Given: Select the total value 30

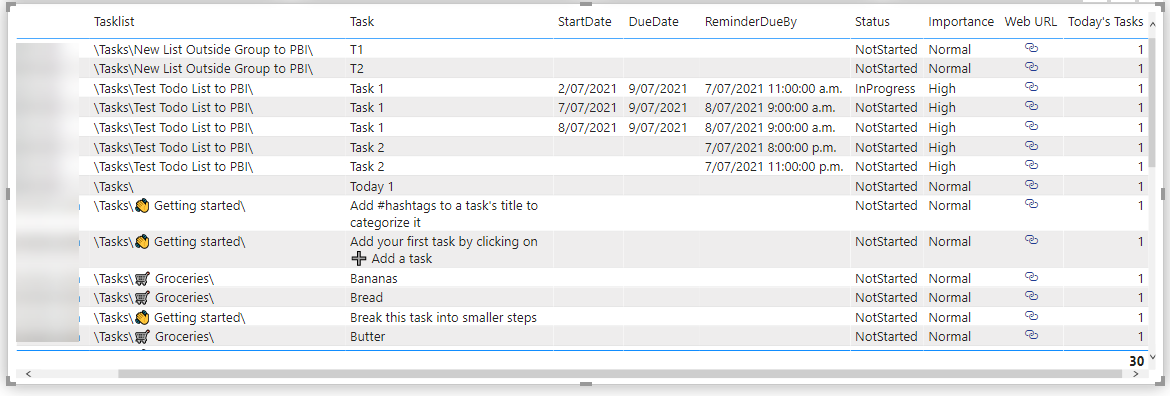Looking at the screenshot, I should 1136,361.
